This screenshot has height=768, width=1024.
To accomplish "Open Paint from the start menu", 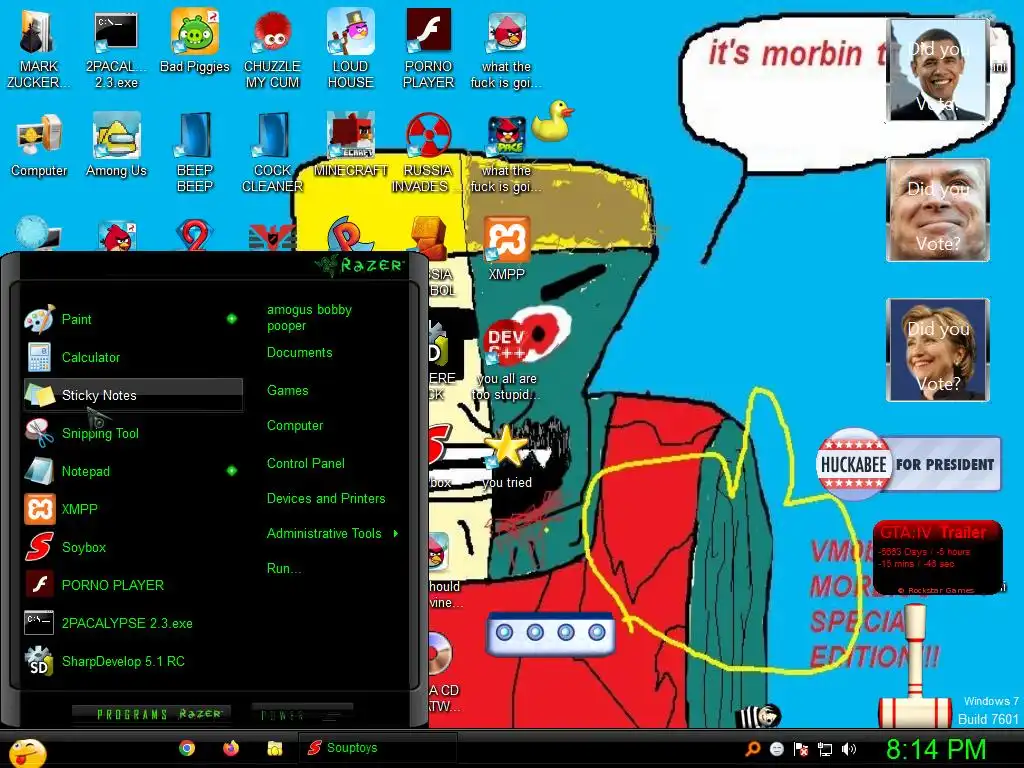I will click(x=133, y=319).
